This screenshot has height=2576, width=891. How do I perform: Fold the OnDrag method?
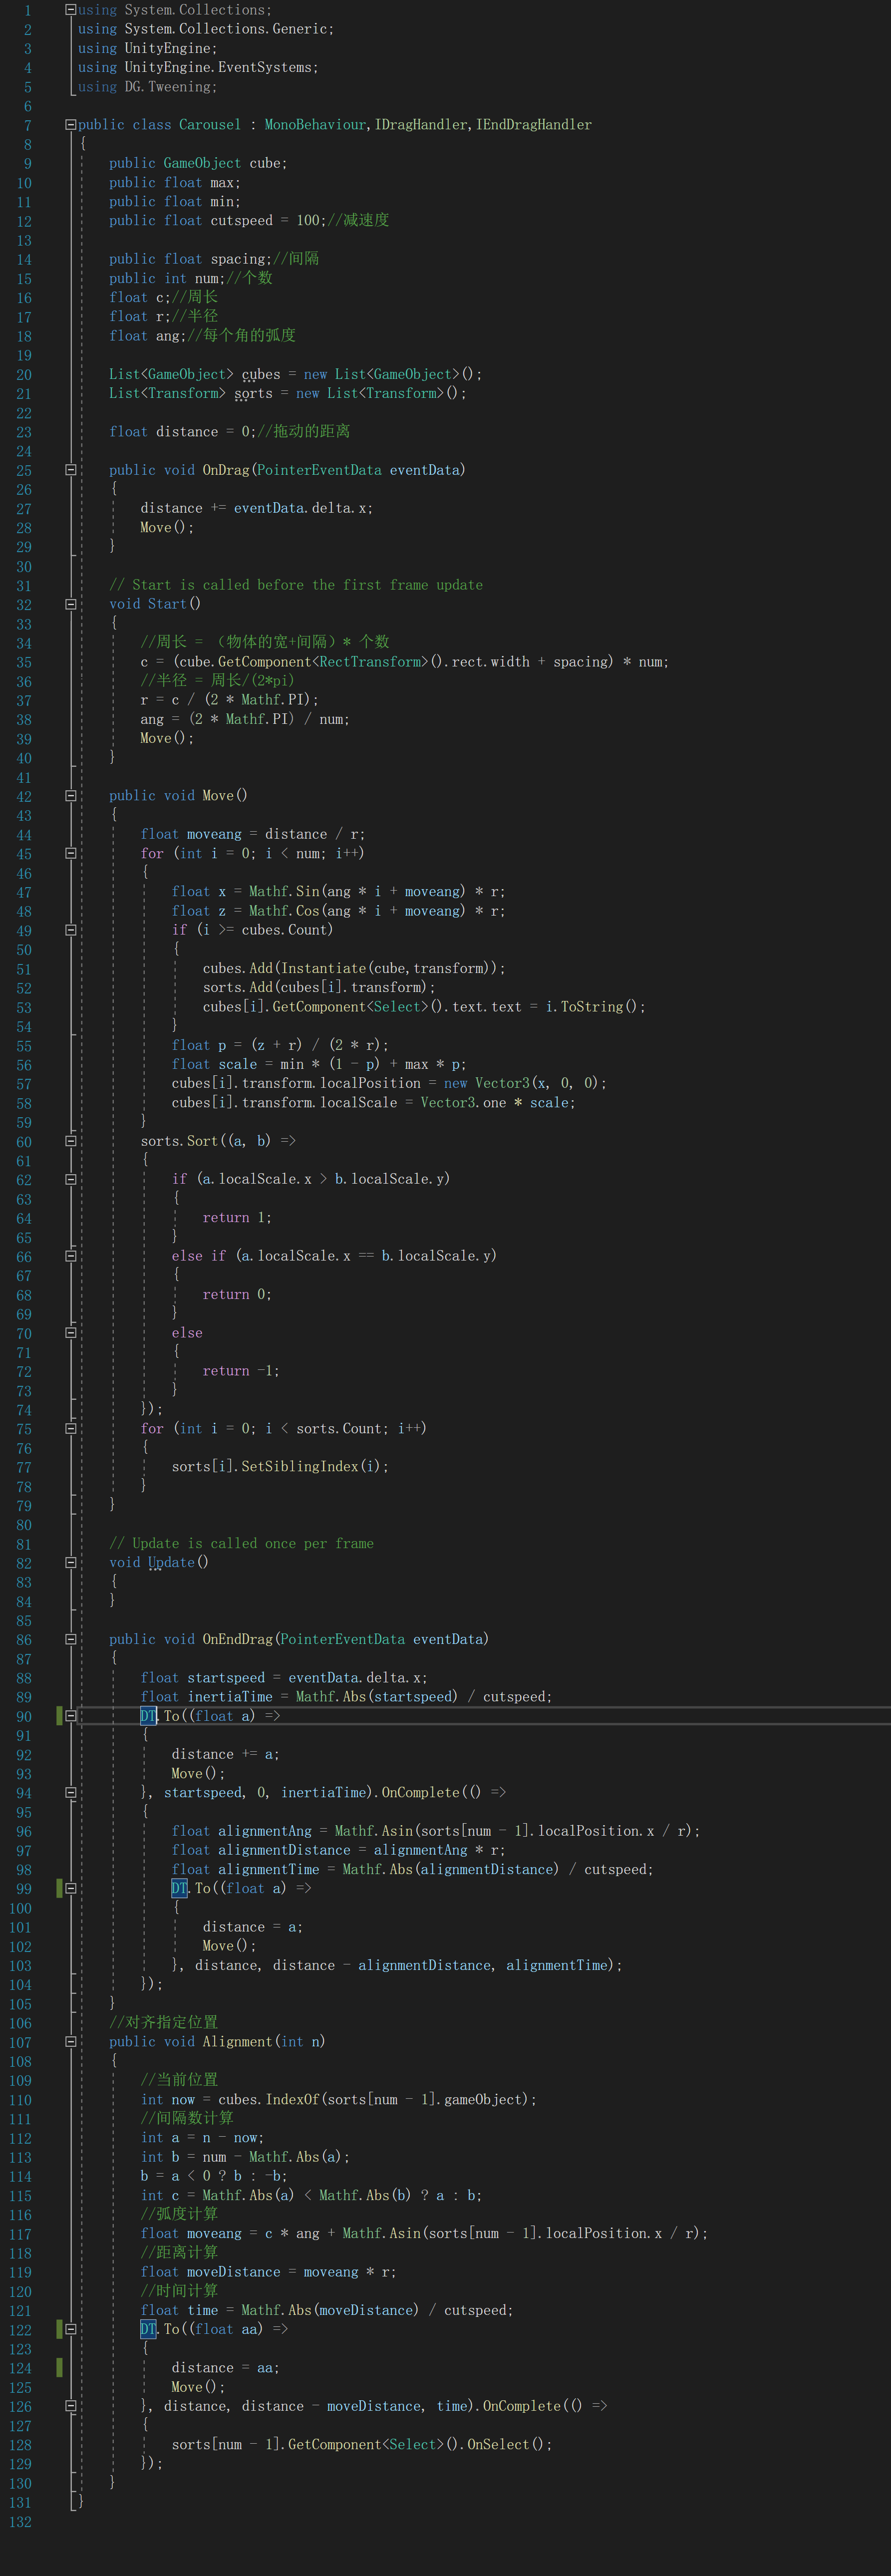(x=71, y=470)
